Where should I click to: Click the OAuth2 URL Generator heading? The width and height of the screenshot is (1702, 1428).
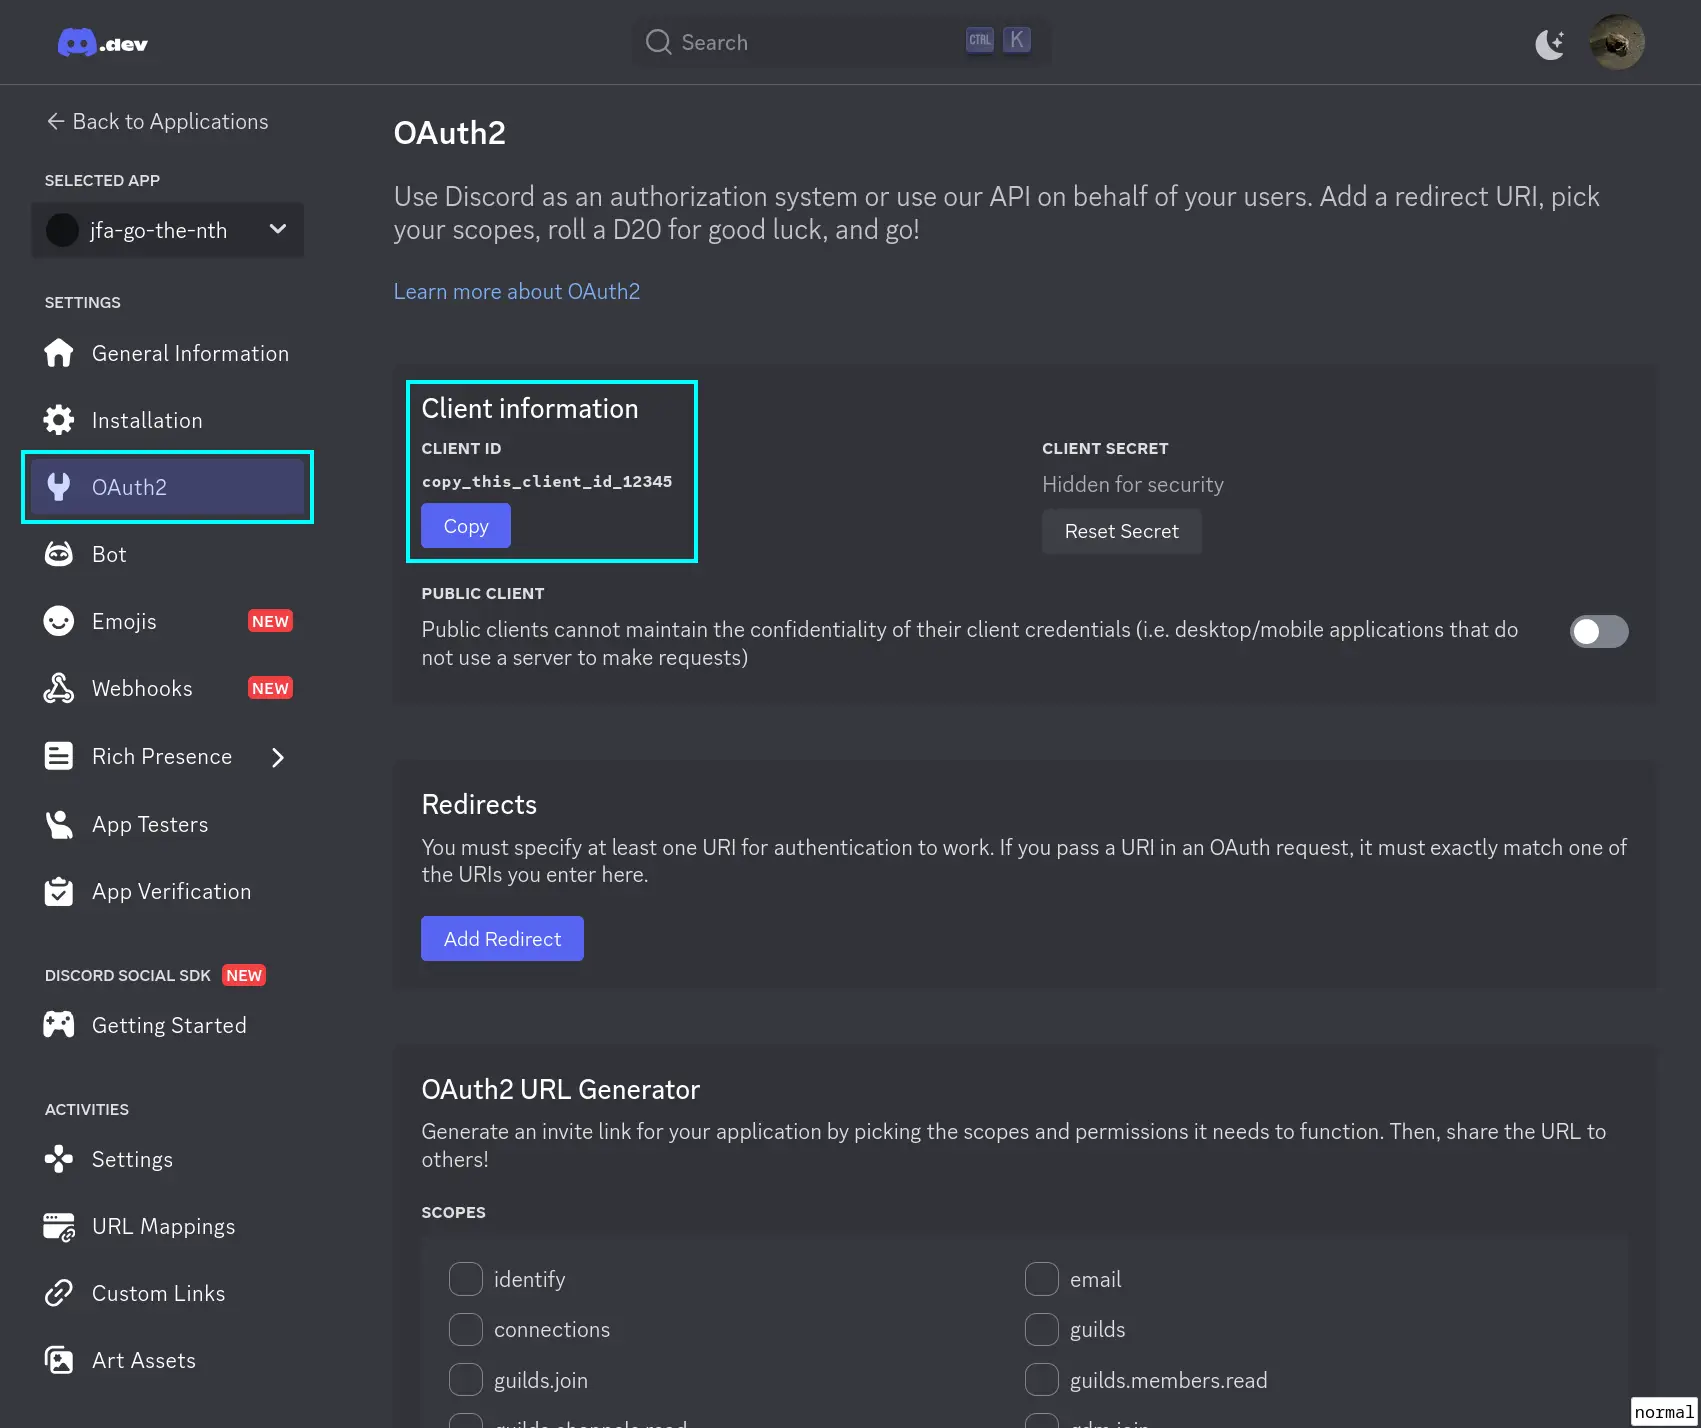tap(560, 1089)
